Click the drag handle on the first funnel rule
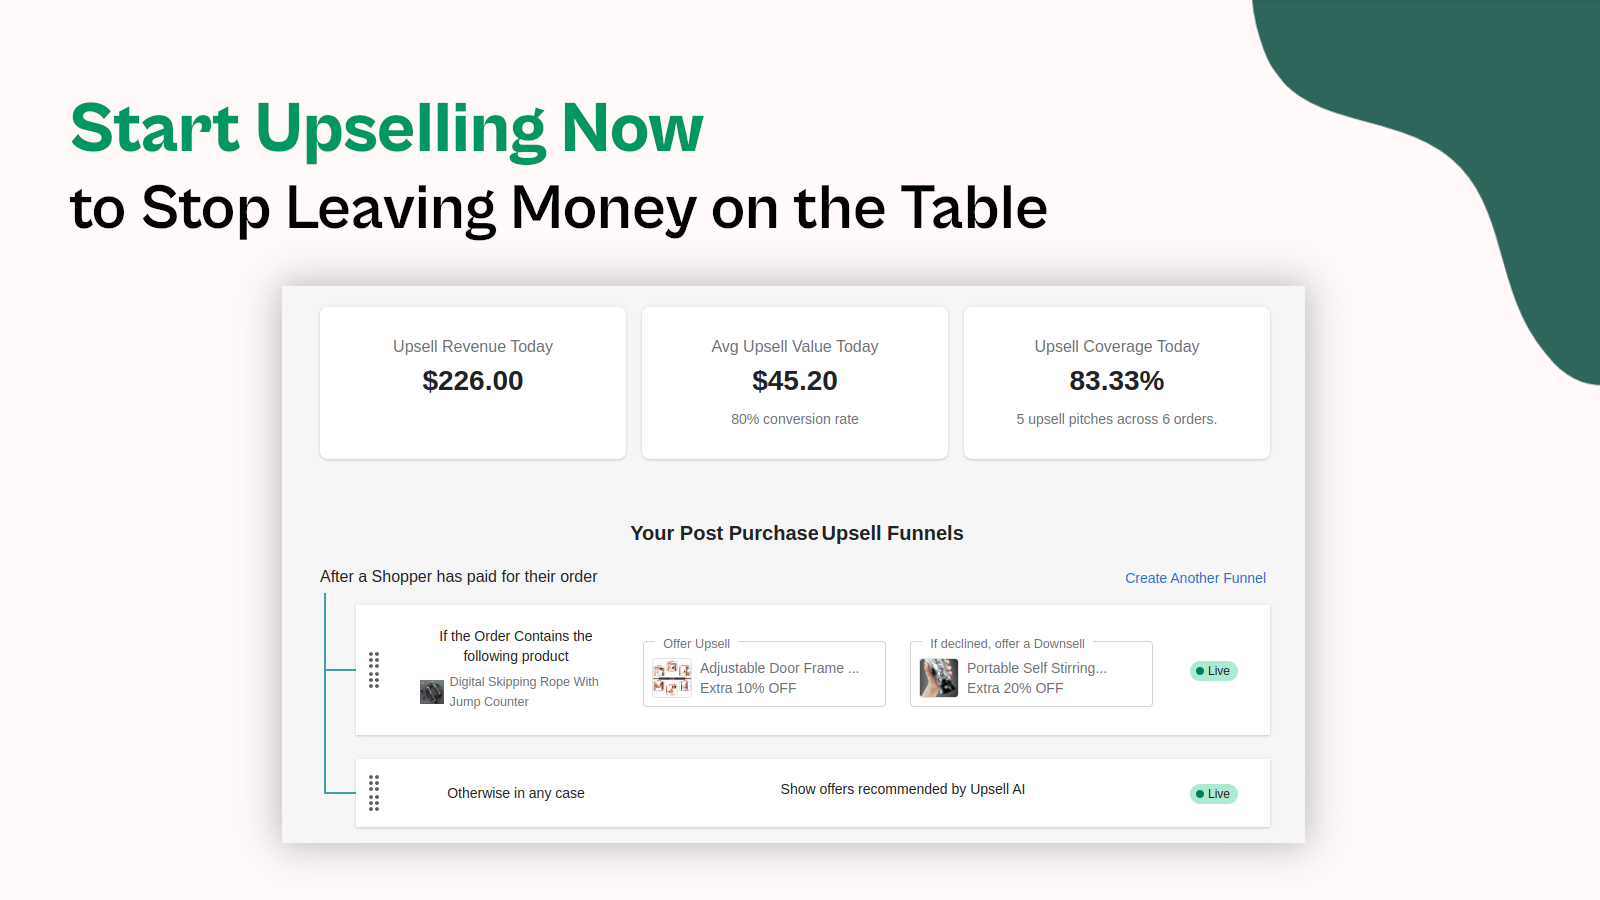 pos(374,670)
